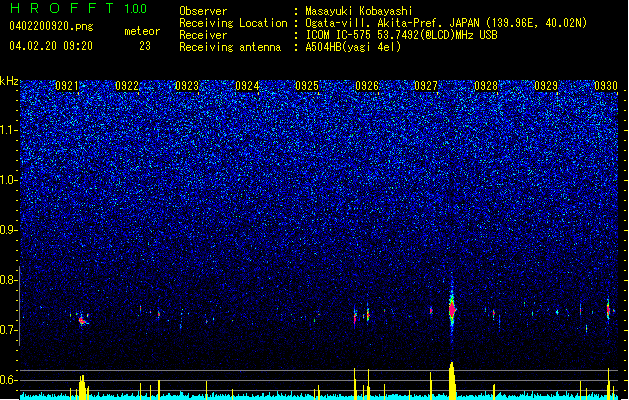Click the 0921 time marker
The width and height of the screenshot is (629, 400).
click(67, 86)
